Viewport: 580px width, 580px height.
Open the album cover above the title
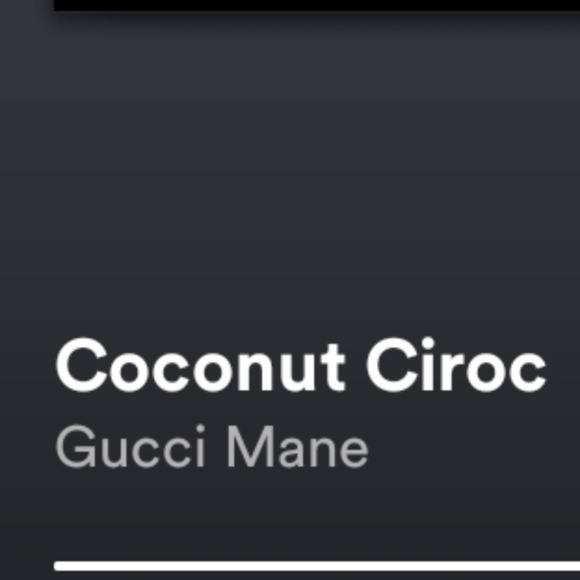click(x=317, y=5)
